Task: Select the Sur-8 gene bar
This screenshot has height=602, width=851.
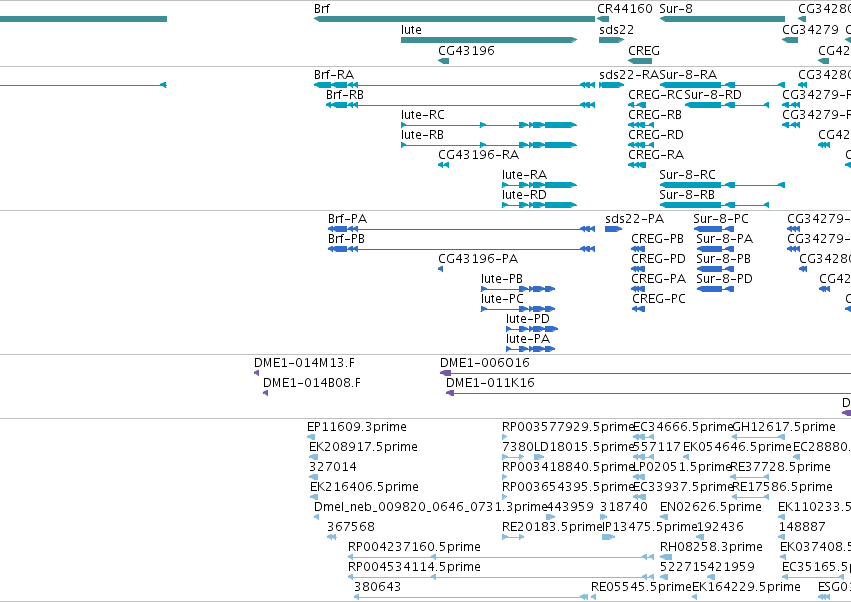Action: (722, 19)
